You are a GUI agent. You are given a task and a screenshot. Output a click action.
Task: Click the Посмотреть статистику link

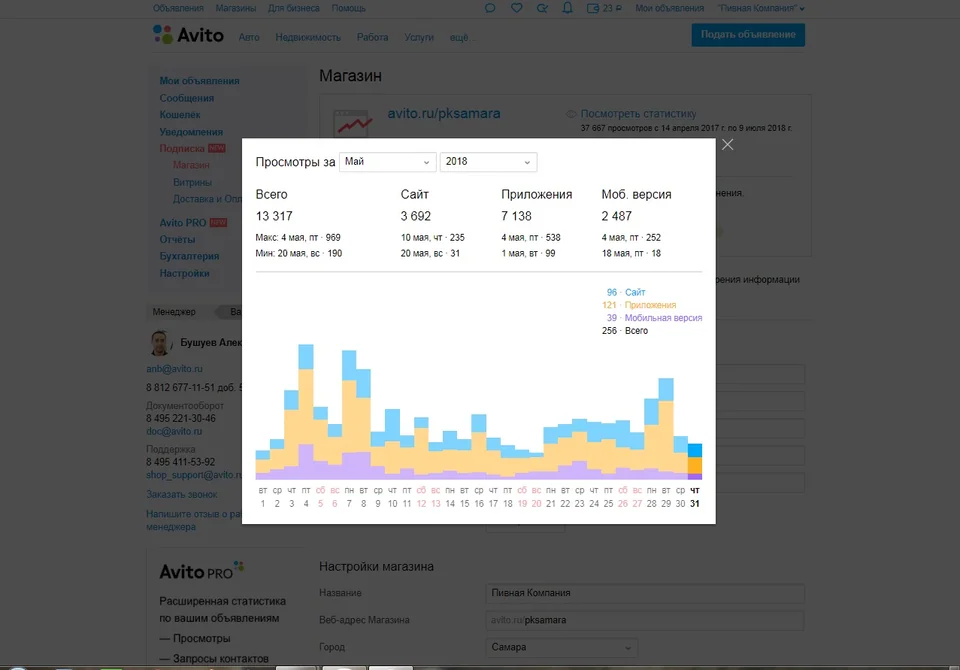[639, 114]
